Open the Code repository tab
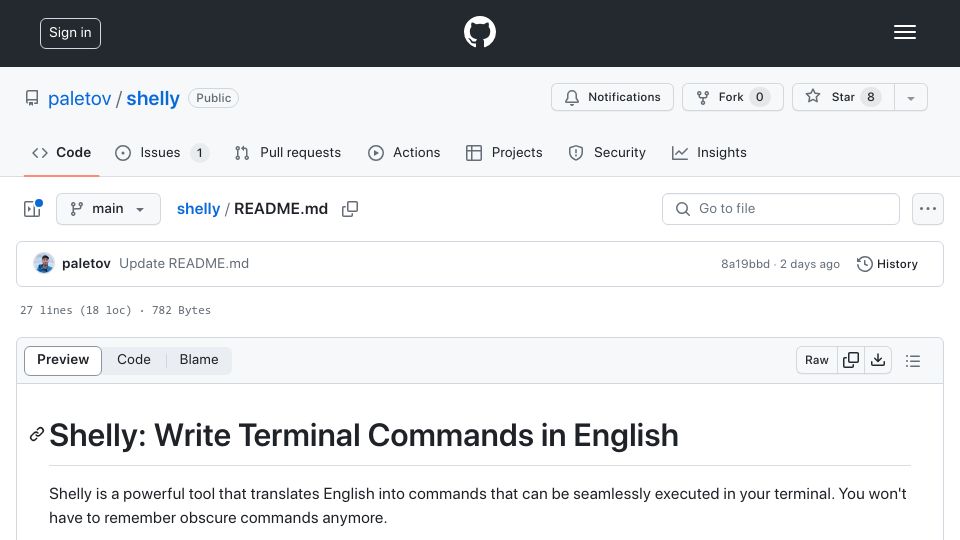Image resolution: width=960 pixels, height=540 pixels. click(x=62, y=152)
